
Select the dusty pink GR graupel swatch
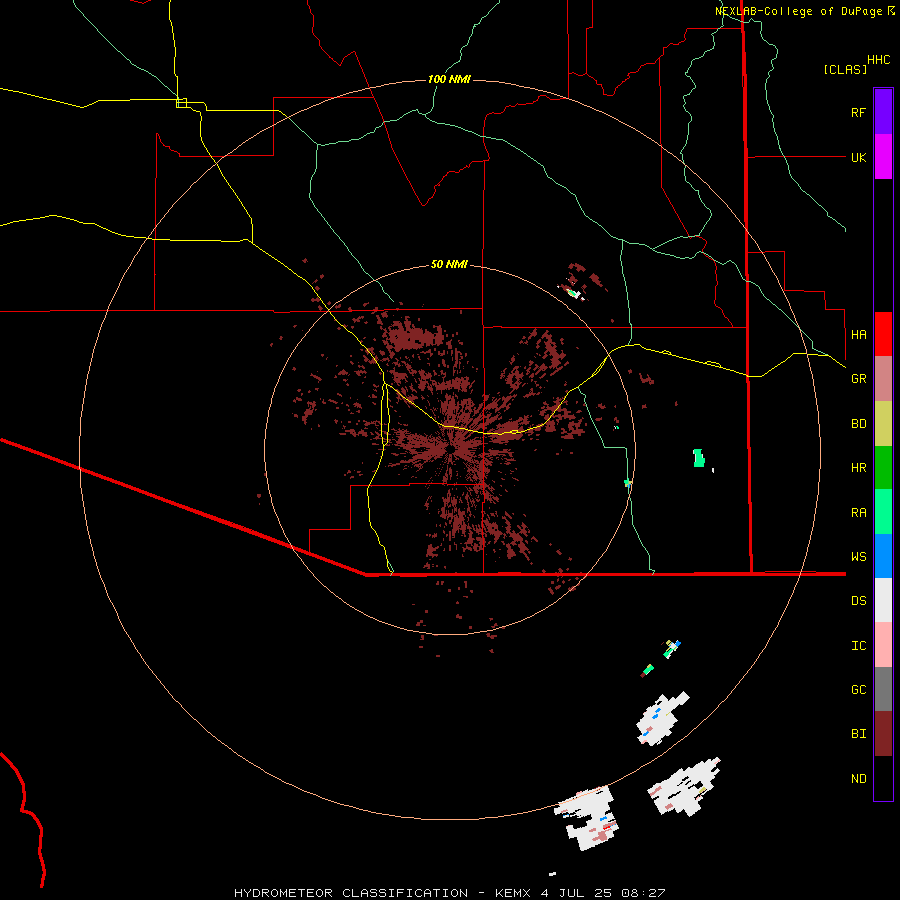pyautogui.click(x=883, y=379)
